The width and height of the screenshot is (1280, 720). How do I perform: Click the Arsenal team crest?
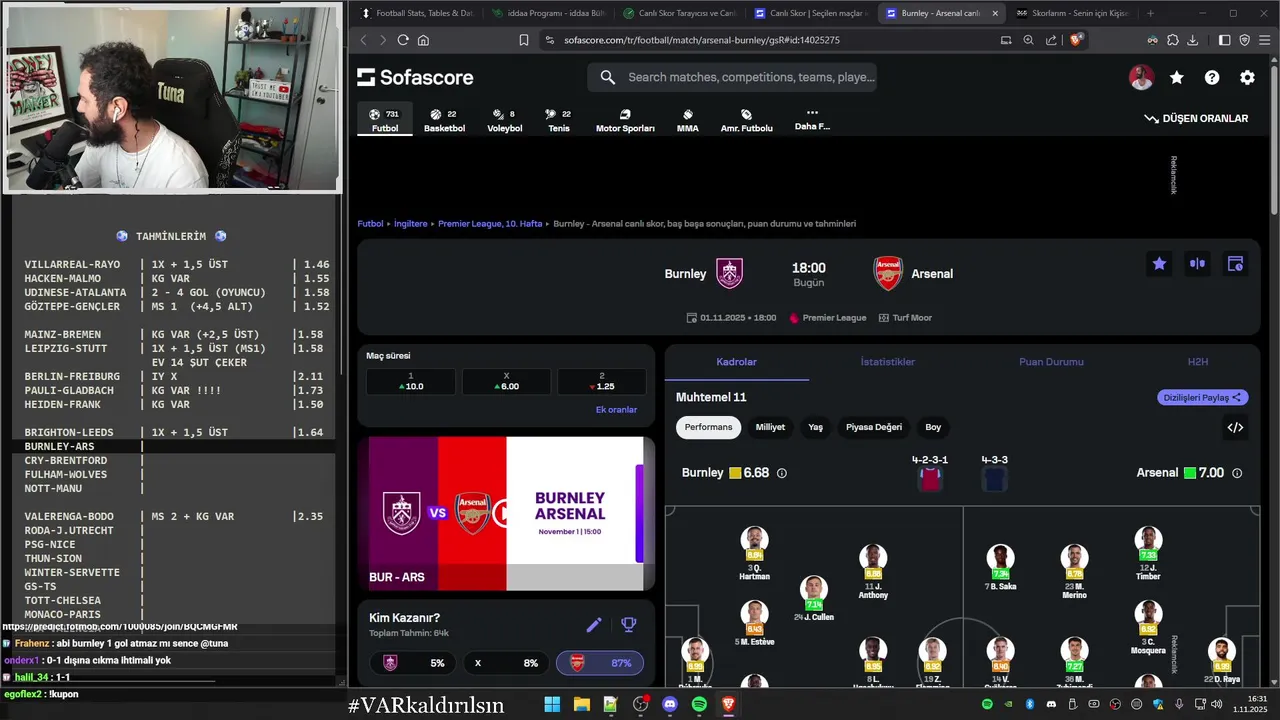coord(888,273)
